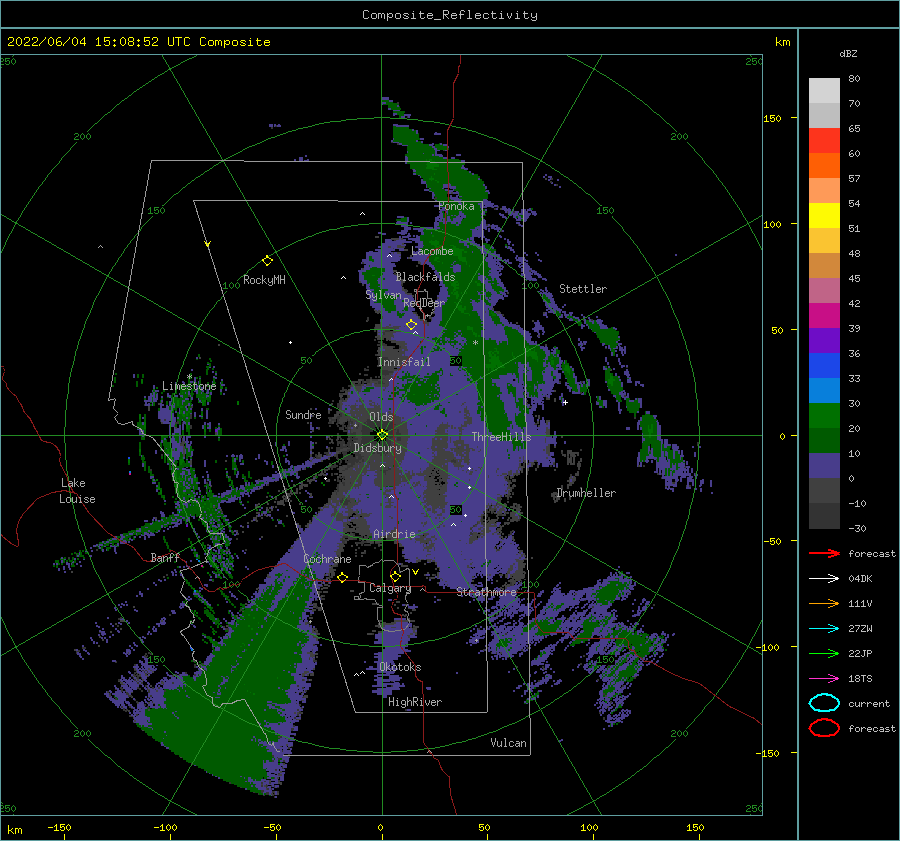Click the Ponoka town label
Viewport: 900px width, 841px height.
coord(456,206)
